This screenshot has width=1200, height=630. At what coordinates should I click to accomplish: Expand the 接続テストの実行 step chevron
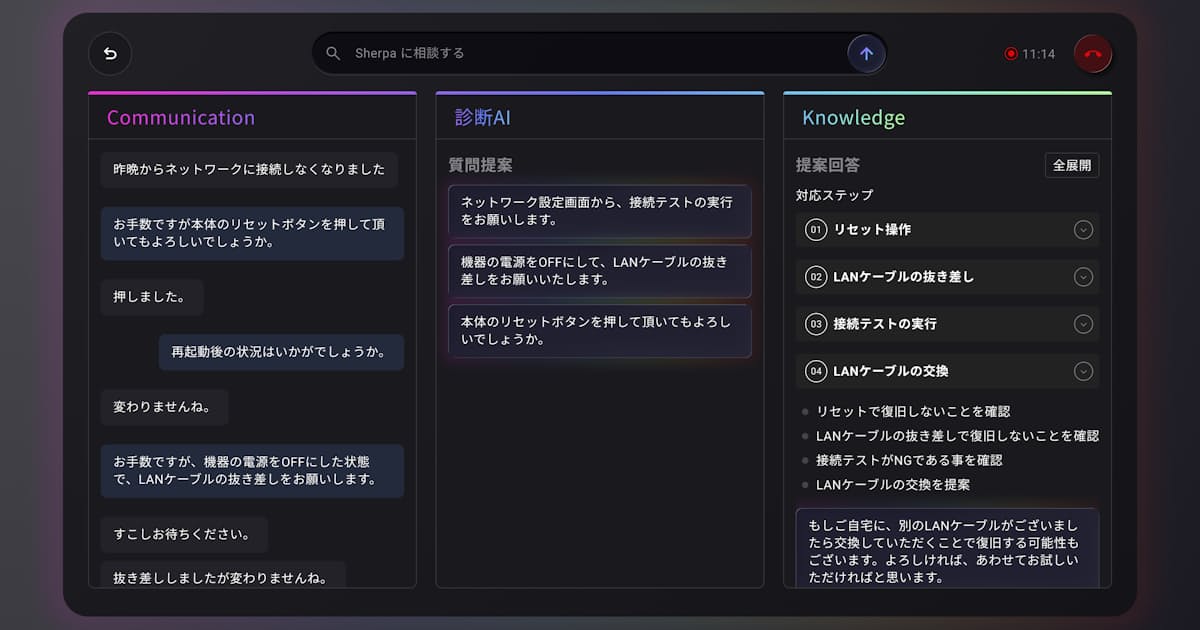(1083, 324)
